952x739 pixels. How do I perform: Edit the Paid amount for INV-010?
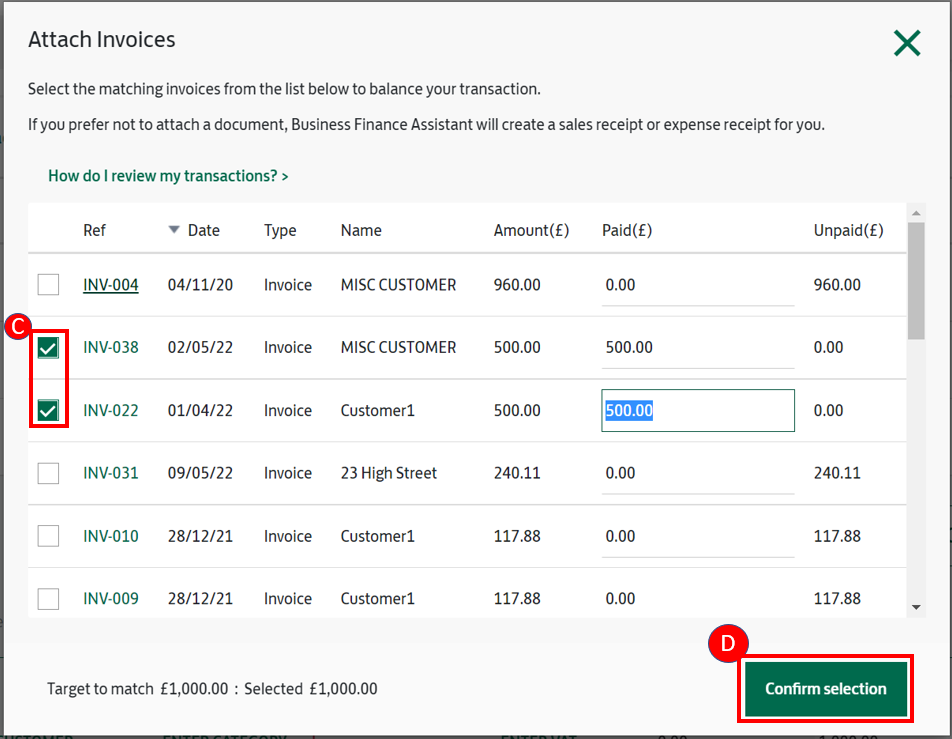tap(698, 536)
